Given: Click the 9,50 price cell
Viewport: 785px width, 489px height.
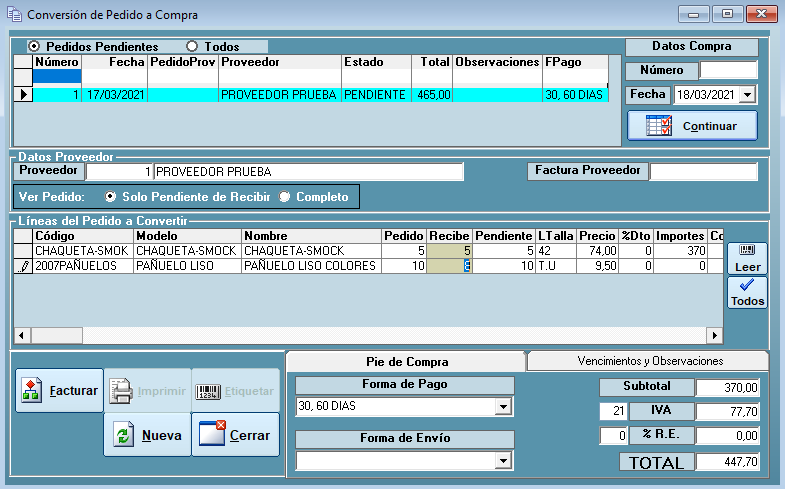Looking at the screenshot, I should pos(597,266).
